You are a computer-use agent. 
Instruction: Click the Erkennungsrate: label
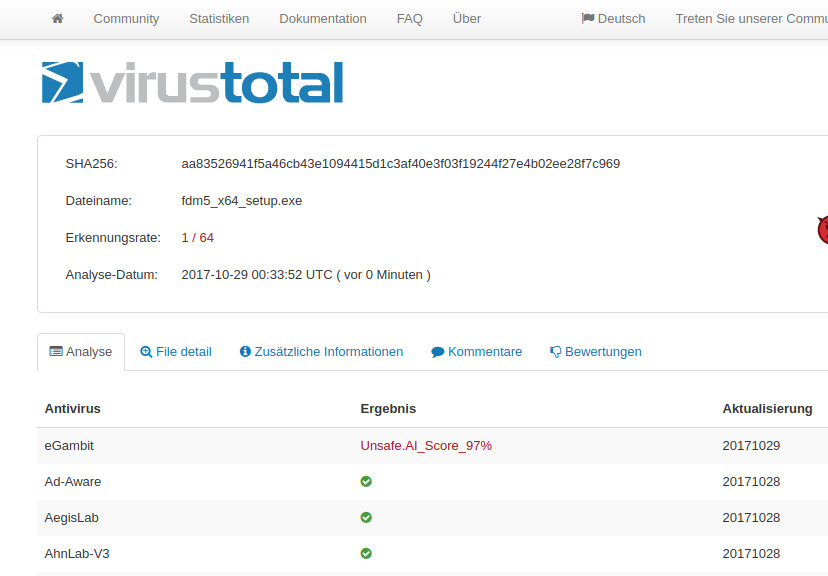pos(113,238)
